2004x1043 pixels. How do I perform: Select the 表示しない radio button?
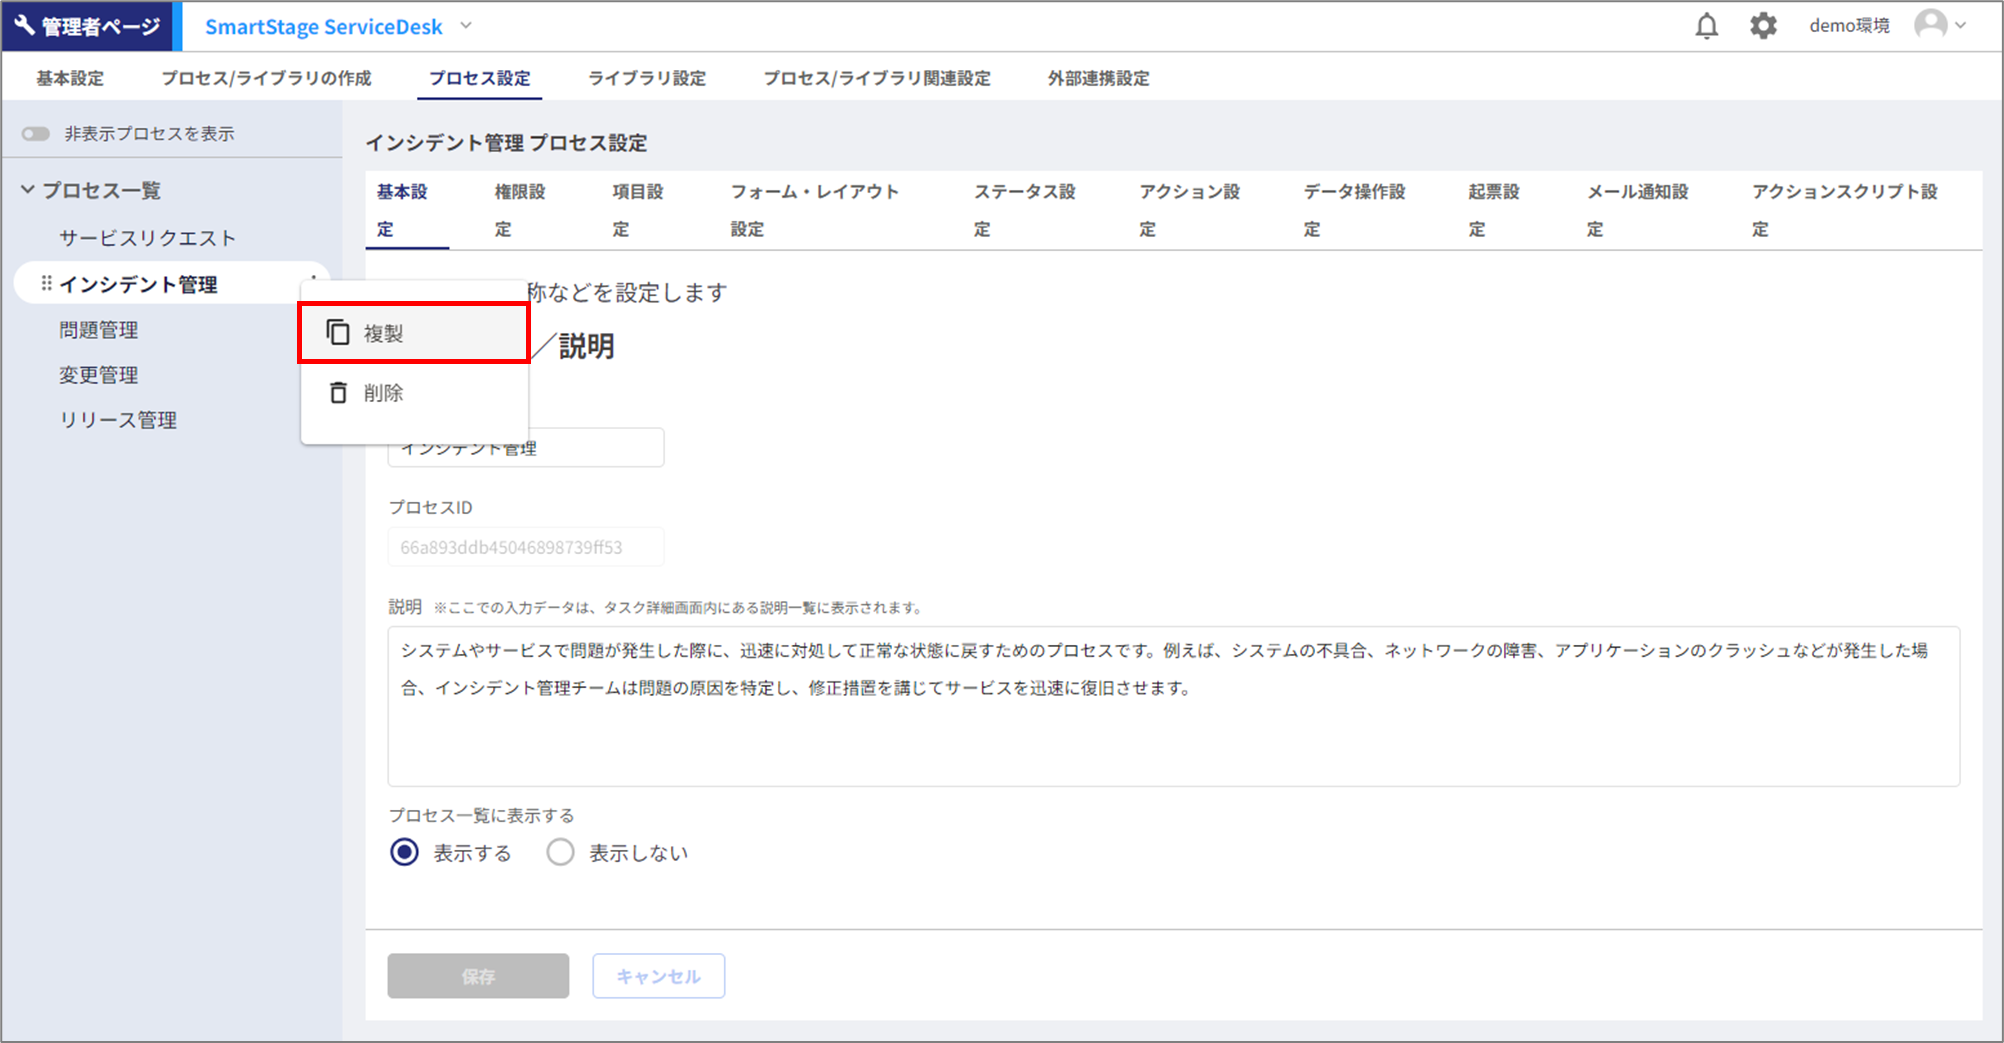(560, 852)
